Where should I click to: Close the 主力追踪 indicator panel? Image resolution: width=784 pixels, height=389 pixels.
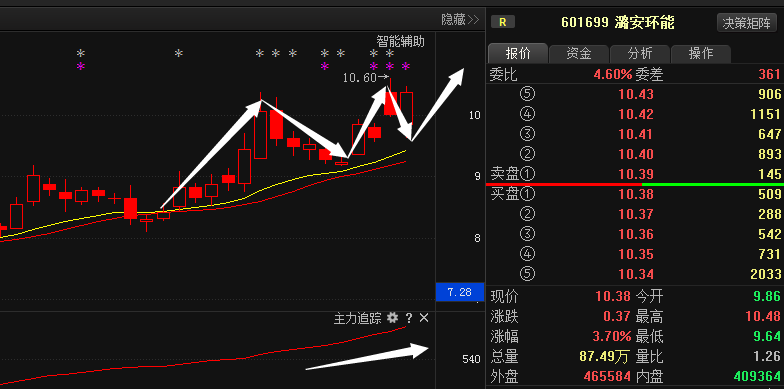click(424, 318)
